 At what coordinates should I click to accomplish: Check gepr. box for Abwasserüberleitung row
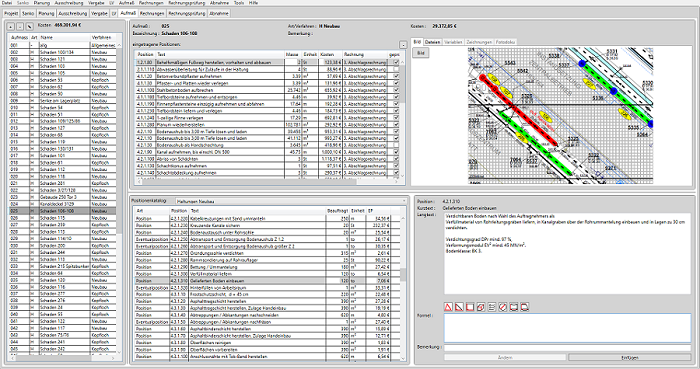point(396,69)
